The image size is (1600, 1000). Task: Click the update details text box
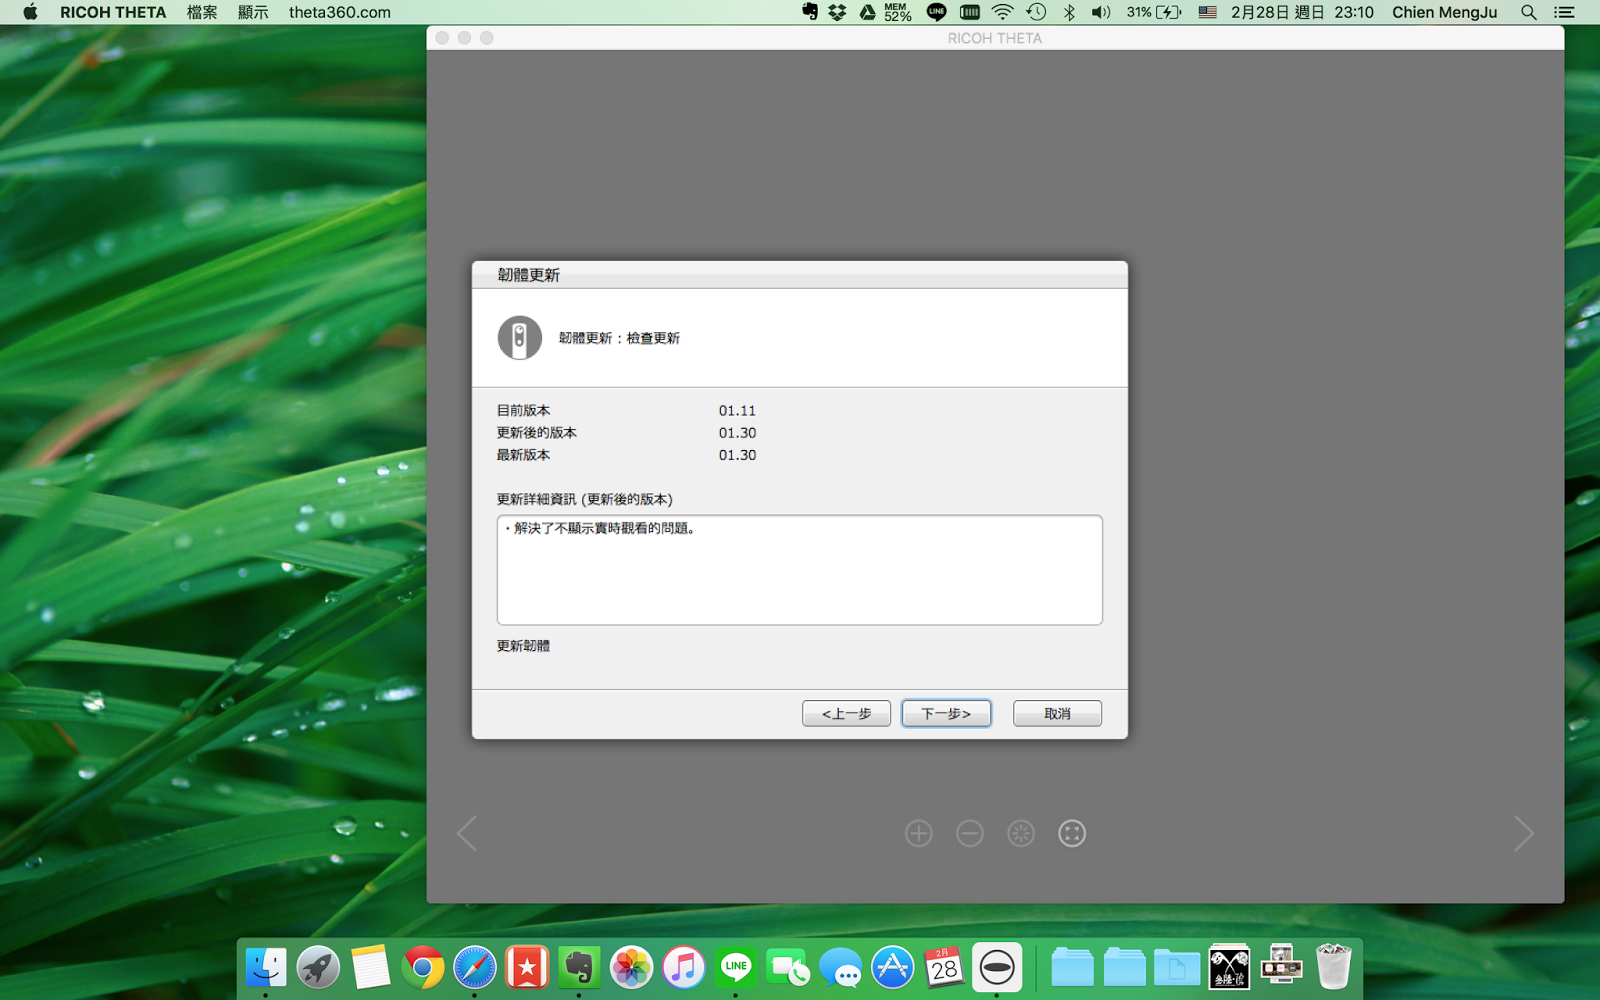[800, 570]
